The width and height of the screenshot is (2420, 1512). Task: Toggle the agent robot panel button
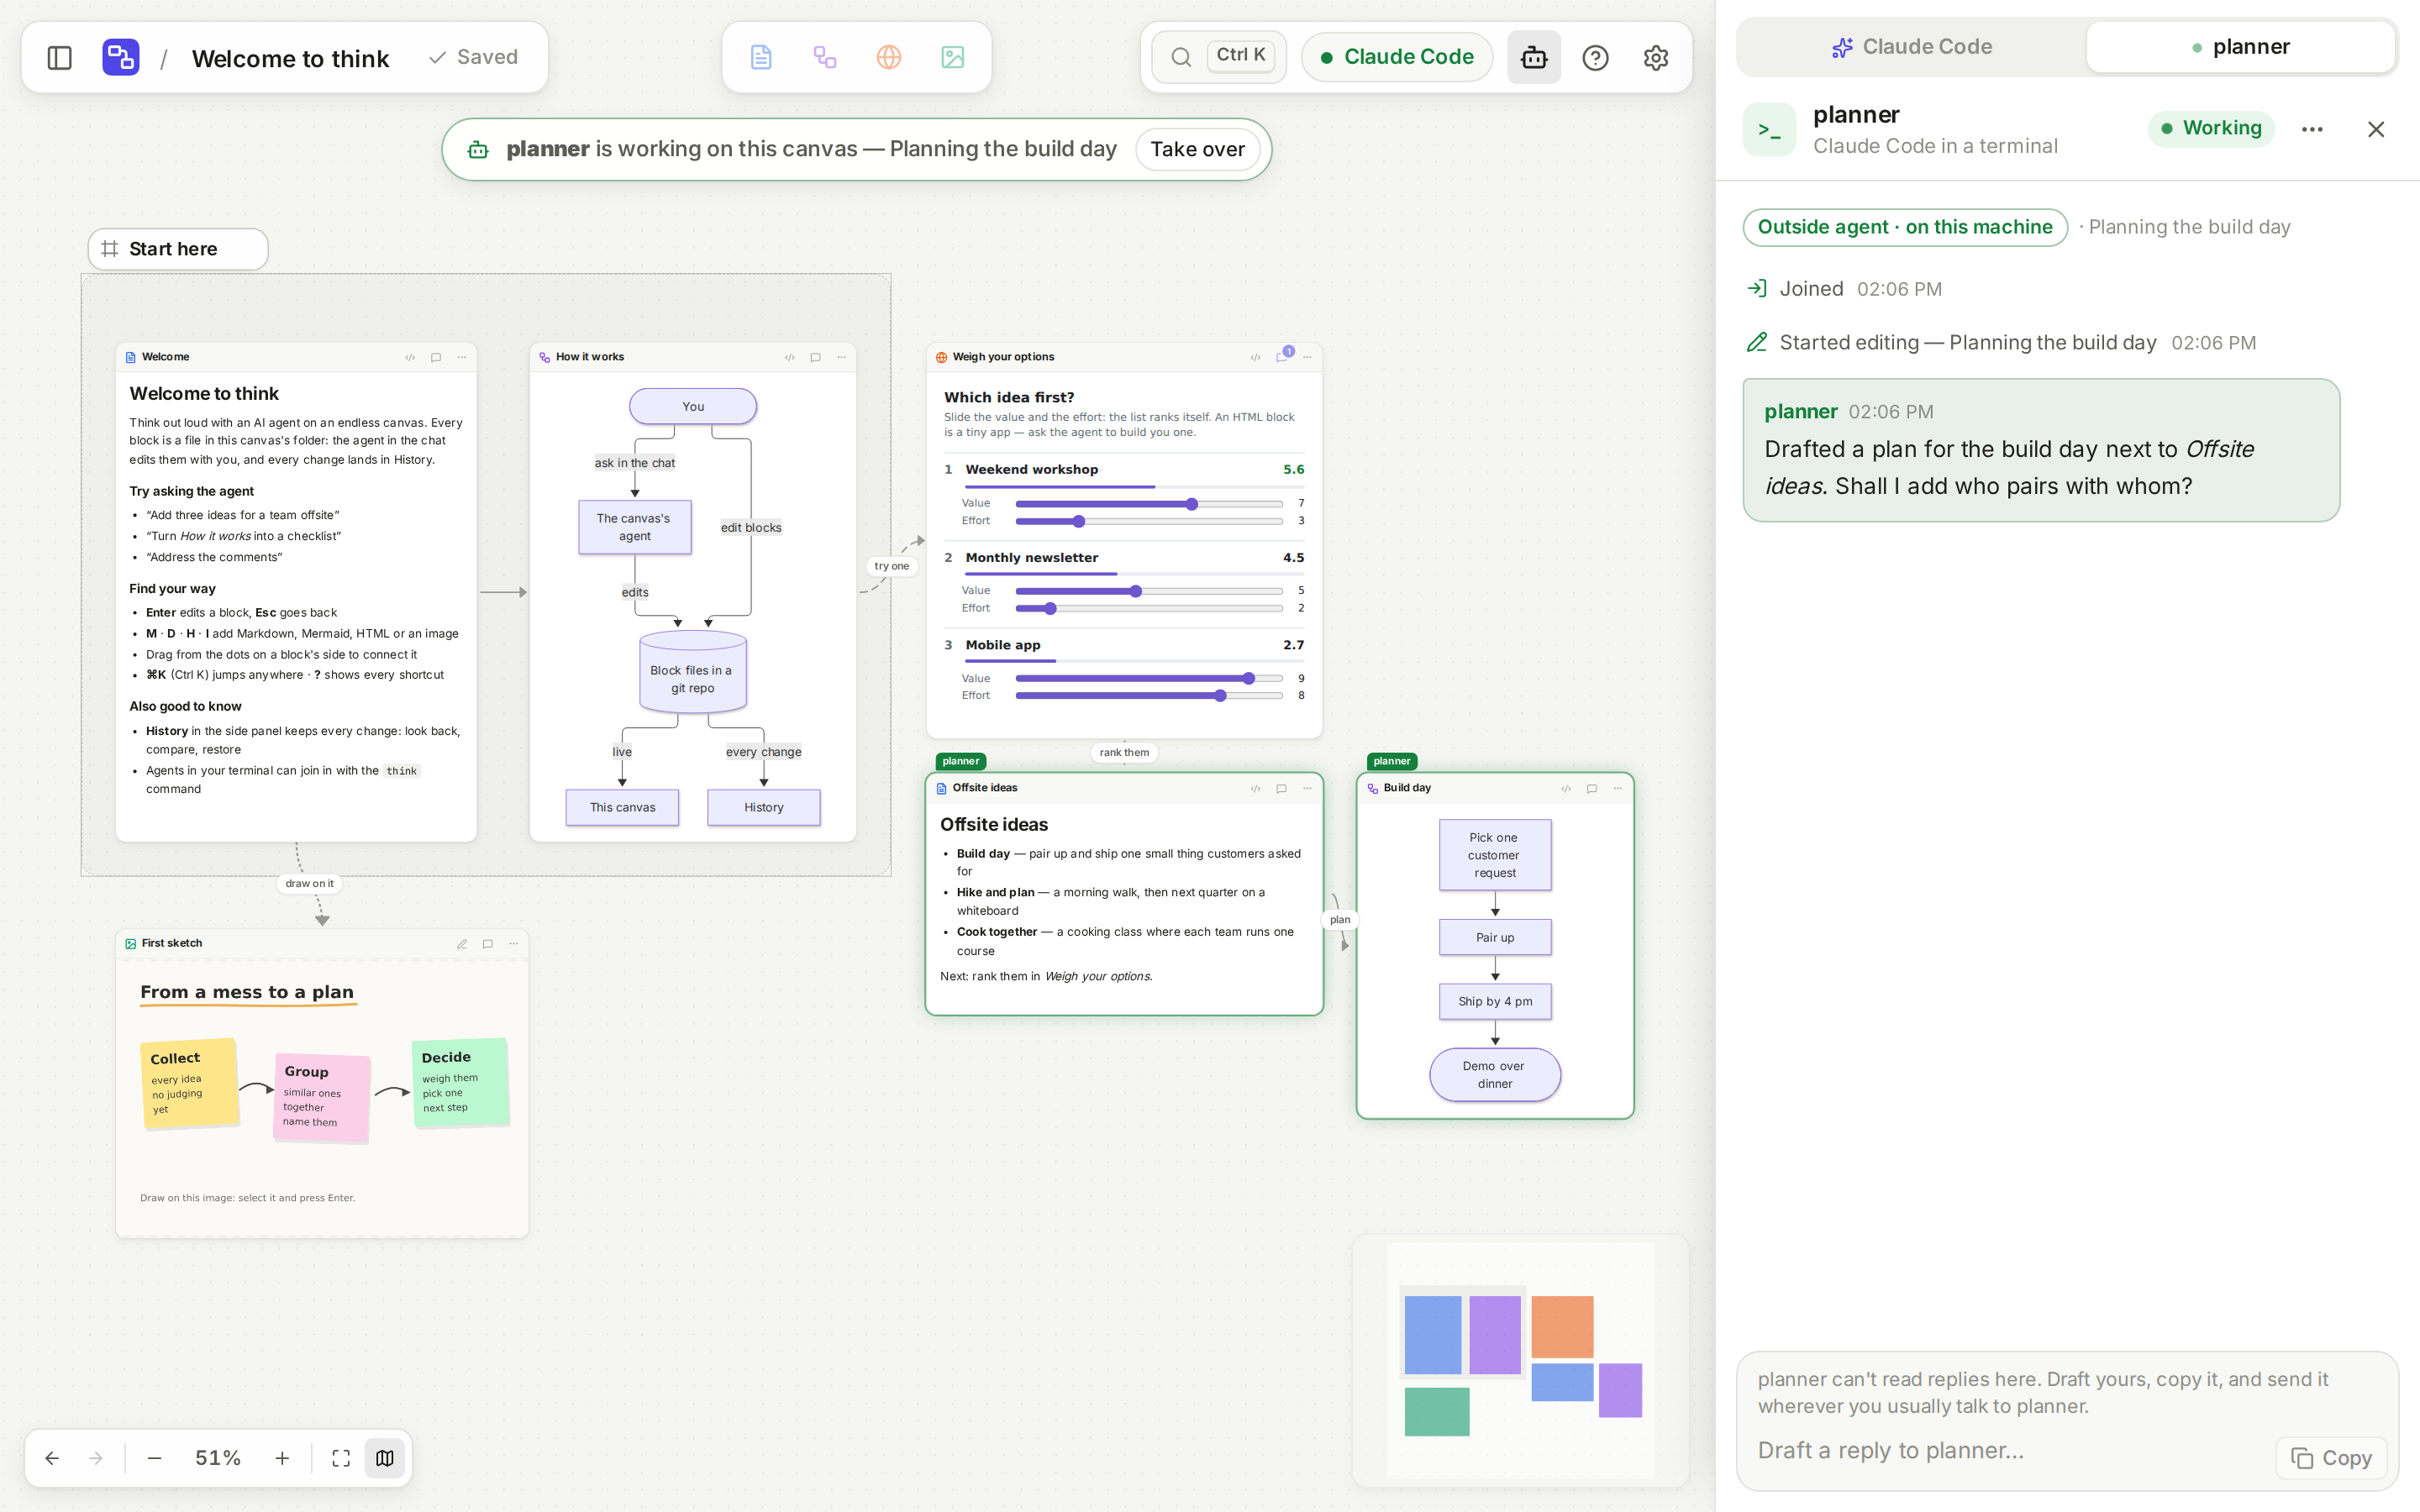click(x=1534, y=57)
